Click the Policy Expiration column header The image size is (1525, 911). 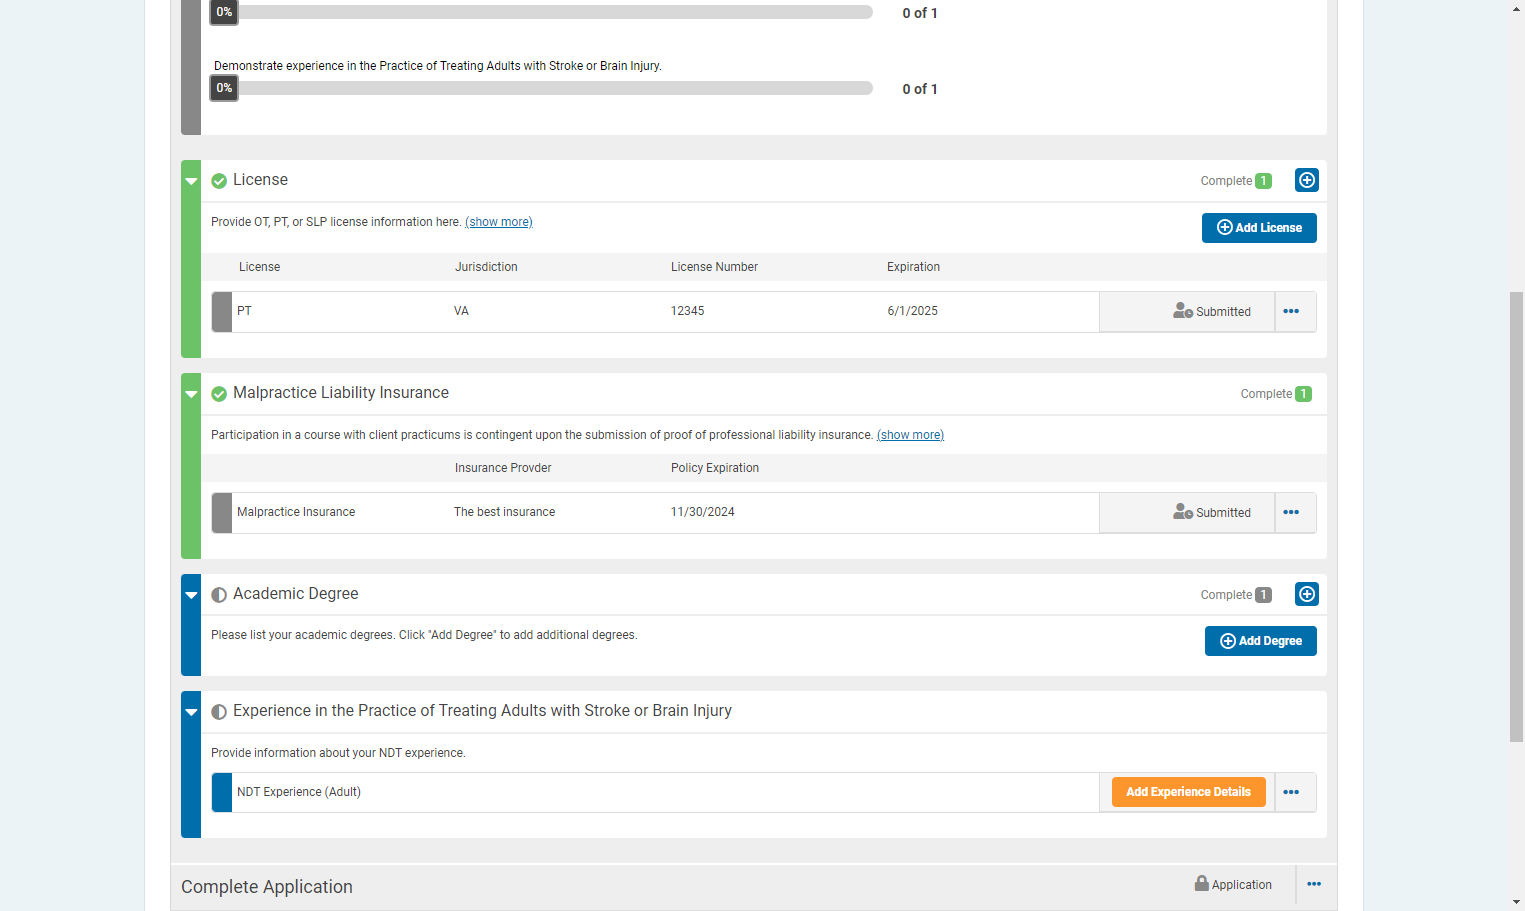coord(714,468)
